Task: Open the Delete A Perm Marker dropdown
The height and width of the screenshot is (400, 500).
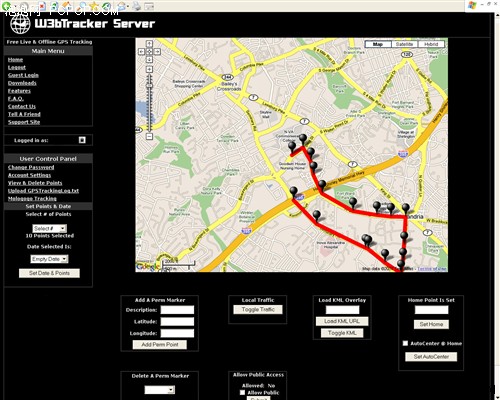Action: click(160, 390)
